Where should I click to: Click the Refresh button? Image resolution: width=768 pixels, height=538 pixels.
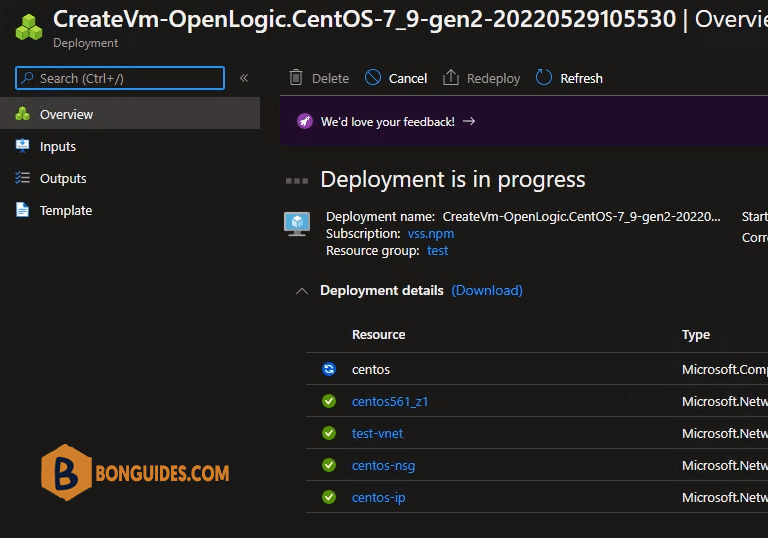pos(569,78)
